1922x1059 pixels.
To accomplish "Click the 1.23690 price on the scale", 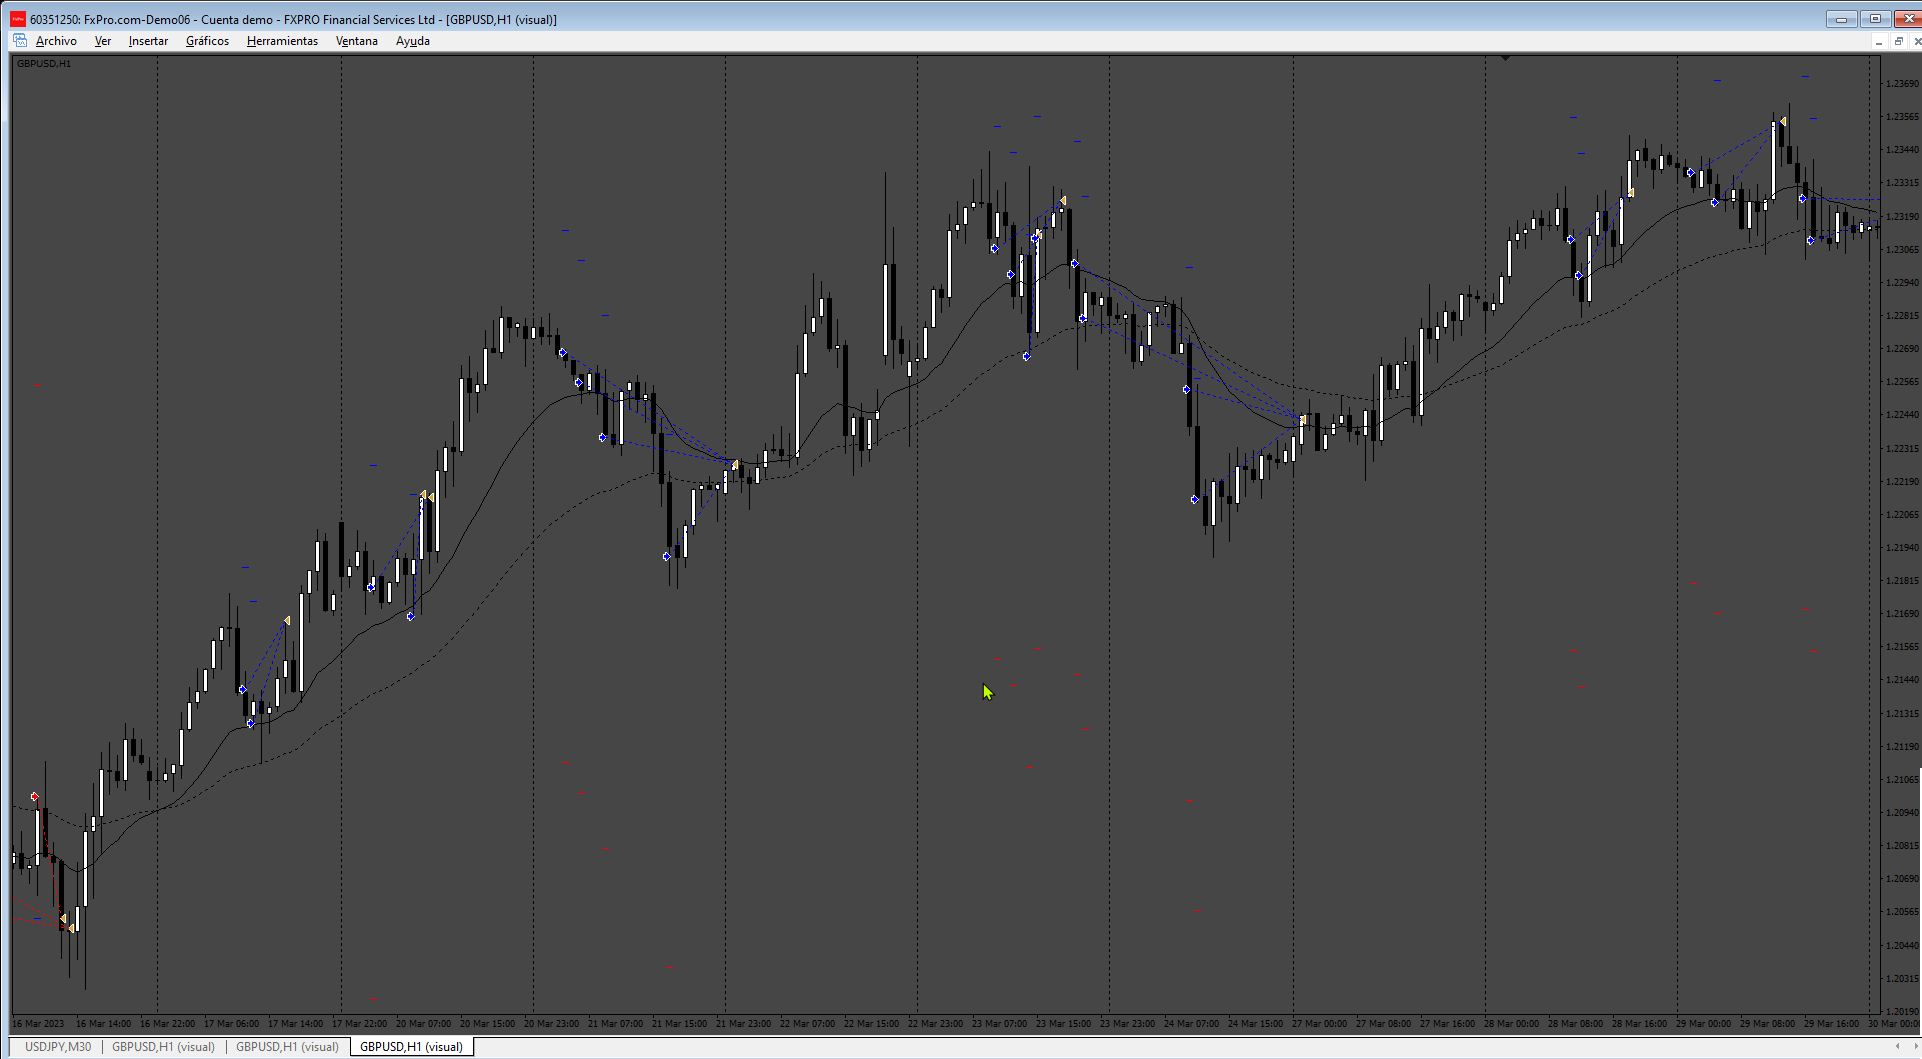I will (x=1902, y=84).
